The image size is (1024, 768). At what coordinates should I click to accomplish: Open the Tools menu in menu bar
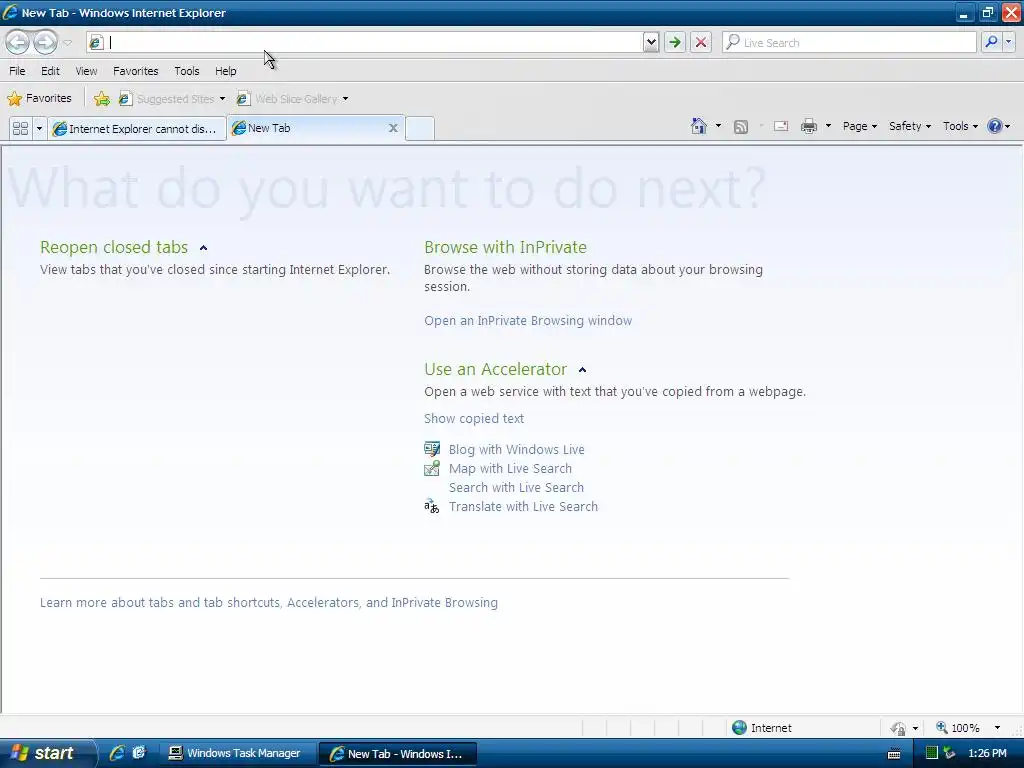[x=187, y=71]
